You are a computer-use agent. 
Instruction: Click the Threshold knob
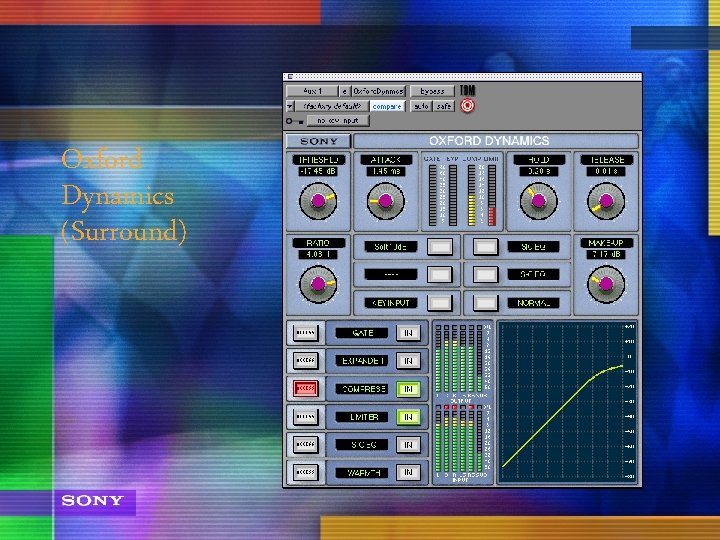pyautogui.click(x=318, y=201)
